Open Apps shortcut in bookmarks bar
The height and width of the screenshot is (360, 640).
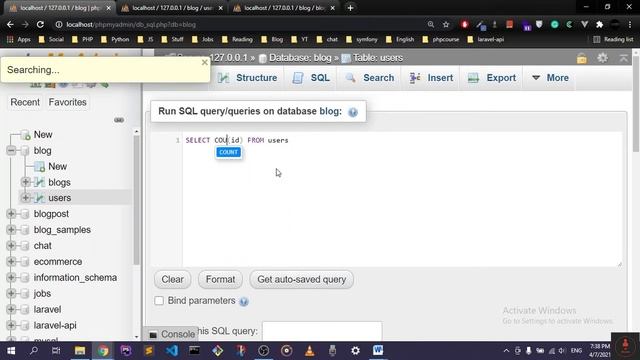19,39
